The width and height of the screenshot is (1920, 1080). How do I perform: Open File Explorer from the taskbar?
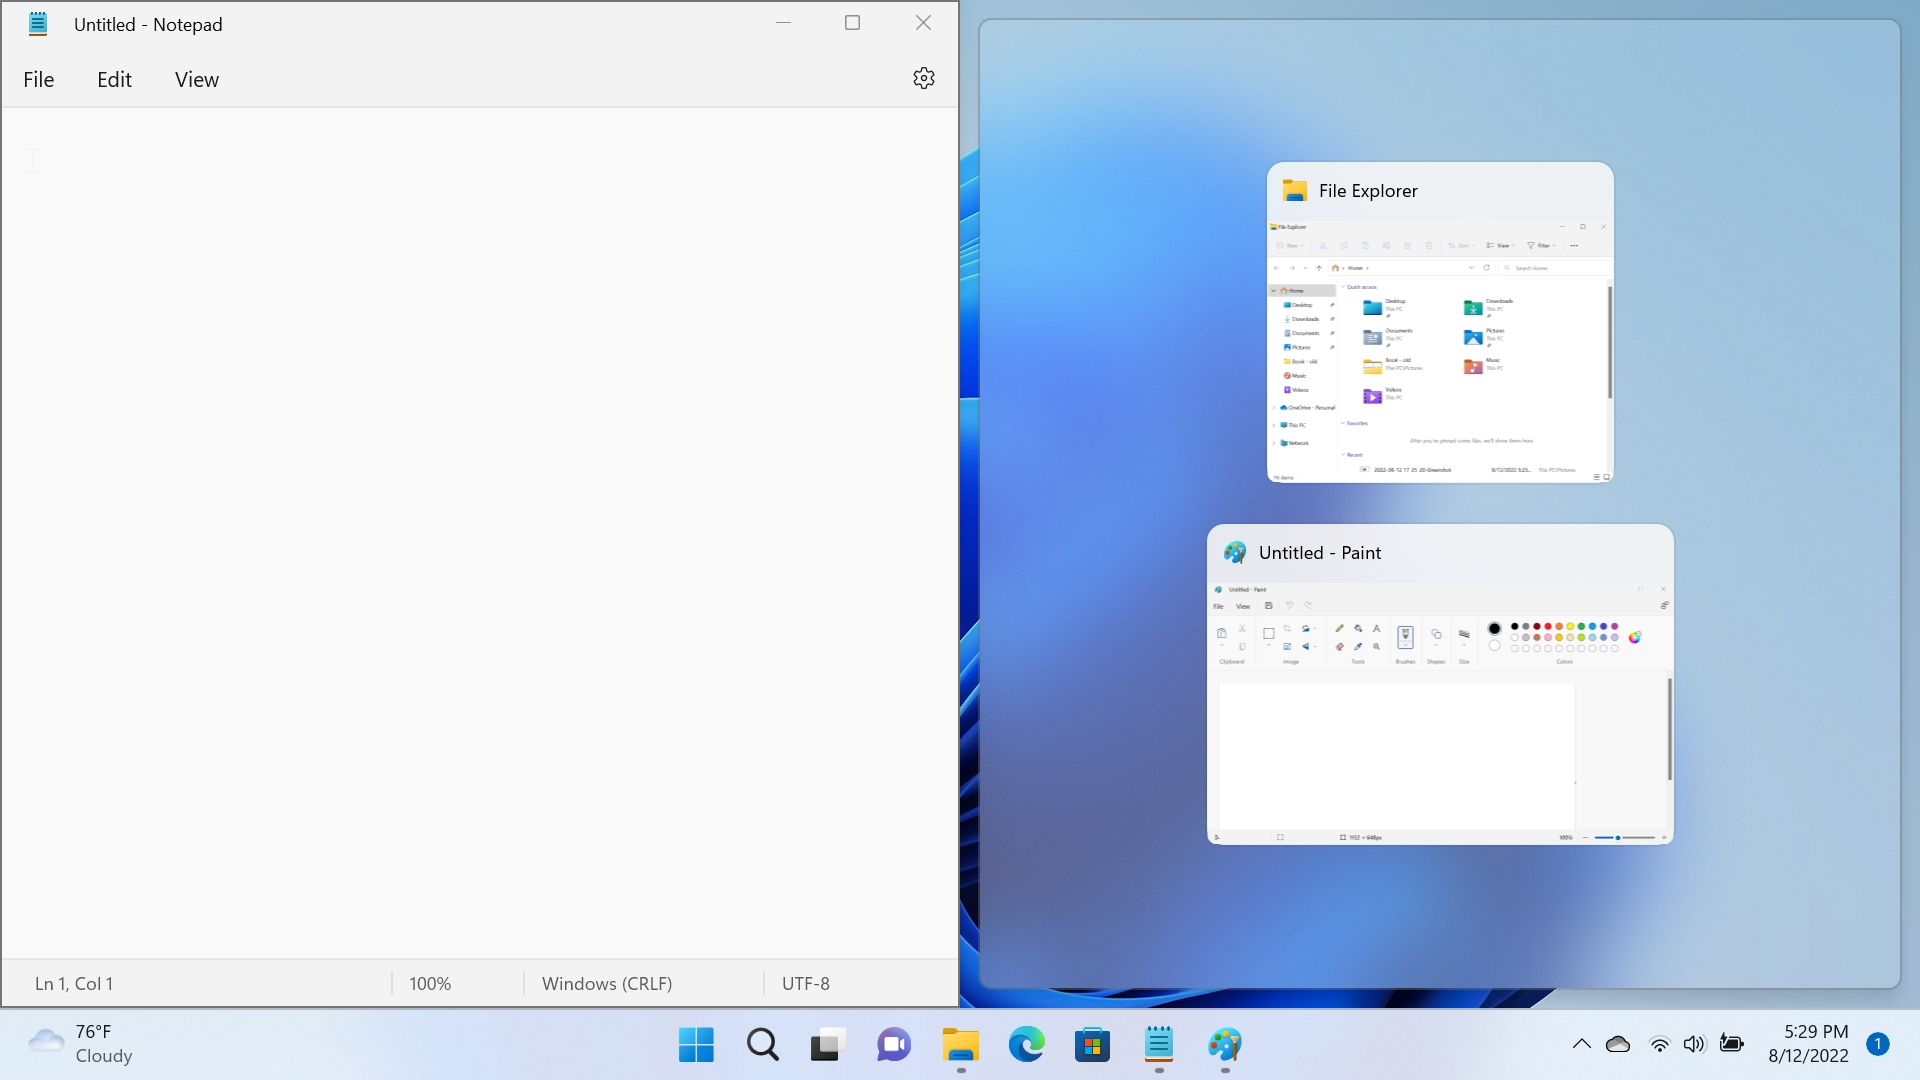[960, 1045]
